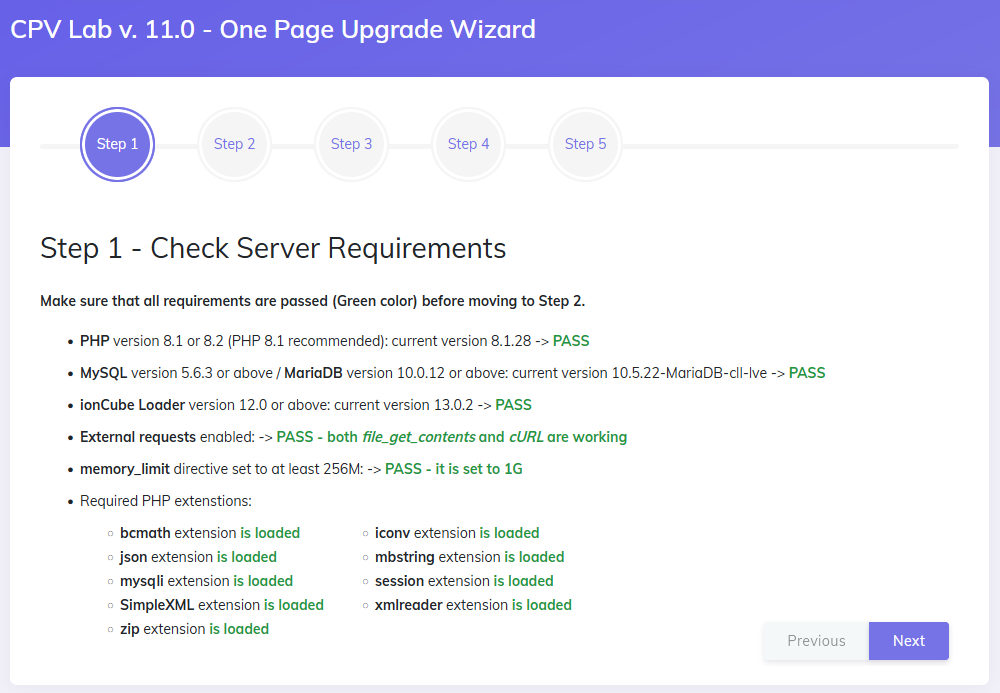Screen dimensions: 1000x693
Task: Go to Step 2 in wizard
Action: coord(235,144)
